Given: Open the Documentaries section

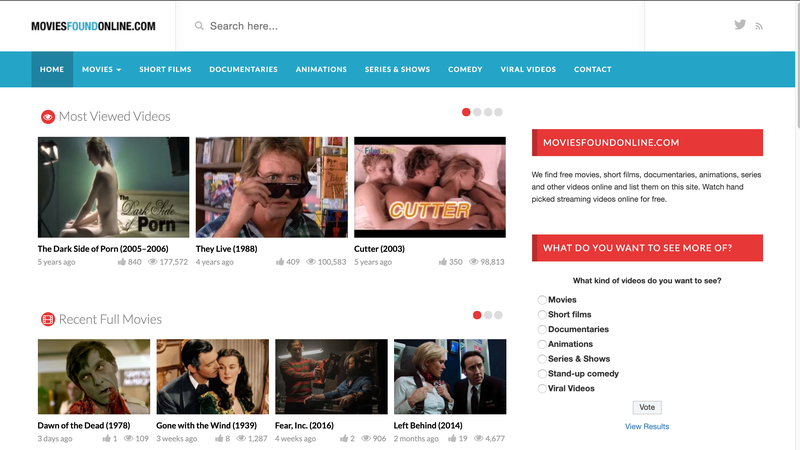Looking at the screenshot, I should pos(243,69).
